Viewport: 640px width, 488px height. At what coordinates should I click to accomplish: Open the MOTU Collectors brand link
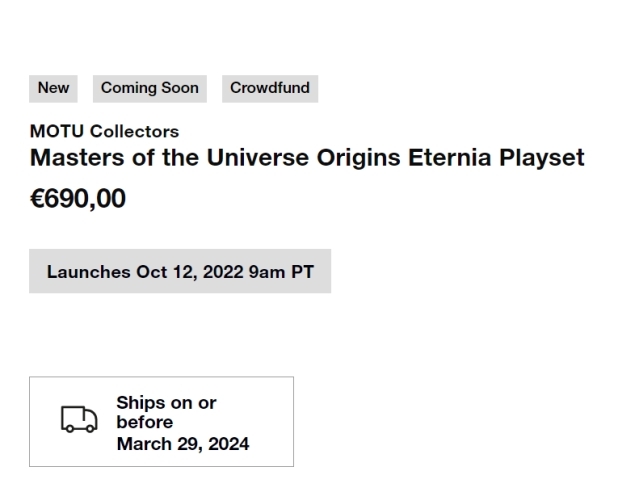coord(104,131)
